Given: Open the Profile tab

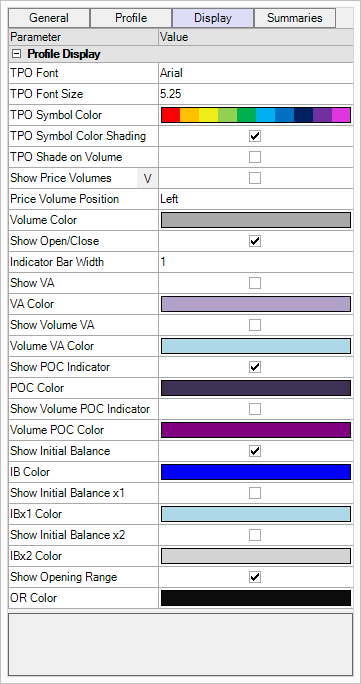Looking at the screenshot, I should tap(131, 18).
